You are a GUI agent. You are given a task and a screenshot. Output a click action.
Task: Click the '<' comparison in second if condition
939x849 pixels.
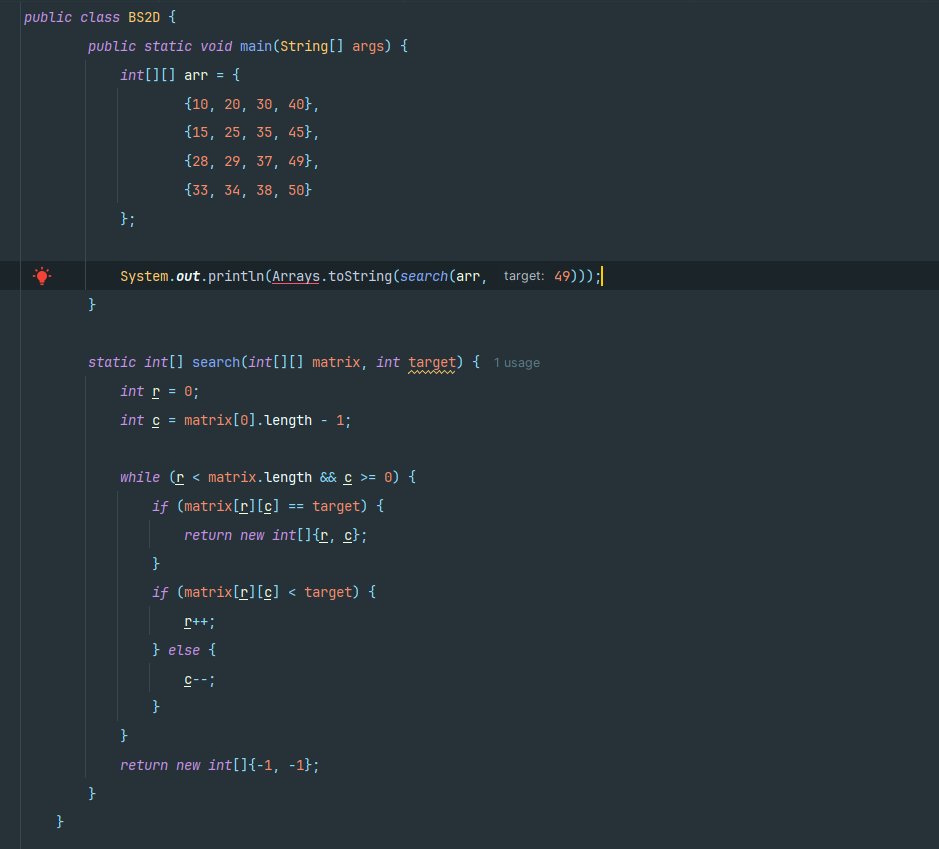[292, 592]
